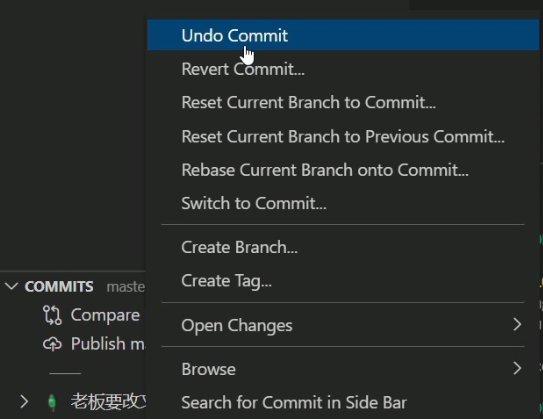Image resolution: width=543 pixels, height=419 pixels.
Task: Click the Compare git icon
Action: [x=52, y=315]
